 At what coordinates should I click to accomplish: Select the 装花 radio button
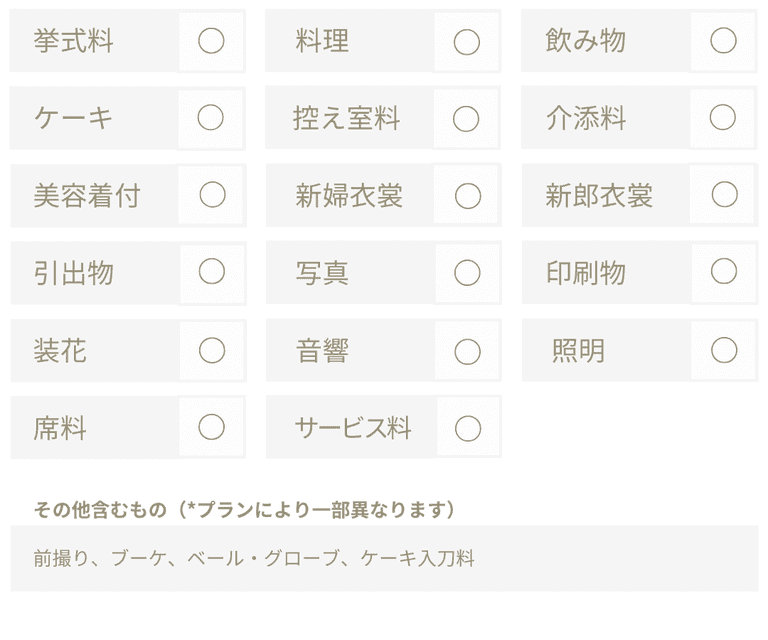point(212,350)
